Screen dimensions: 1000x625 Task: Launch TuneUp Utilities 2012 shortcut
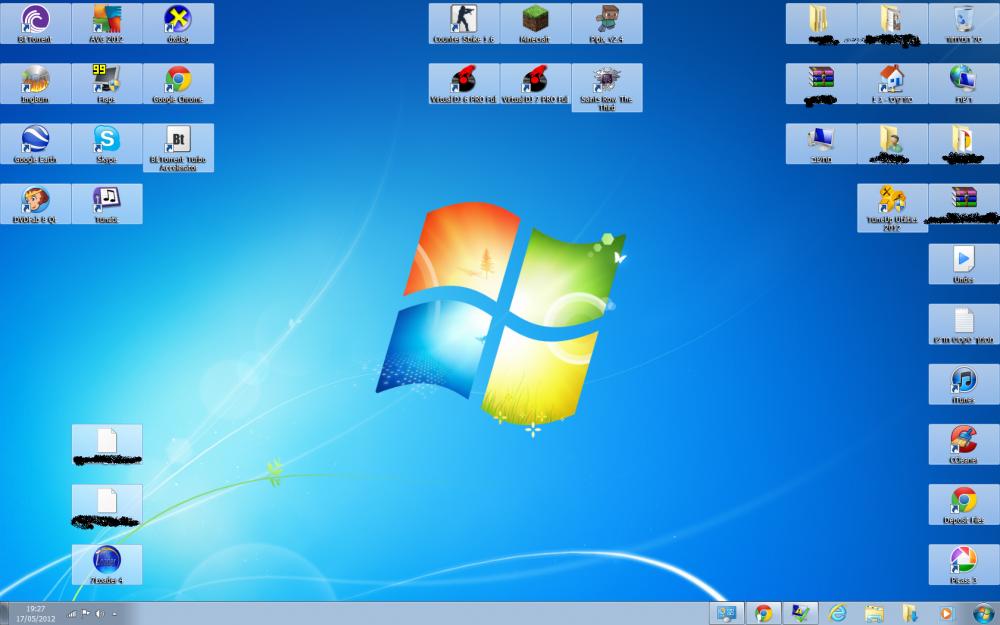pyautogui.click(x=892, y=208)
